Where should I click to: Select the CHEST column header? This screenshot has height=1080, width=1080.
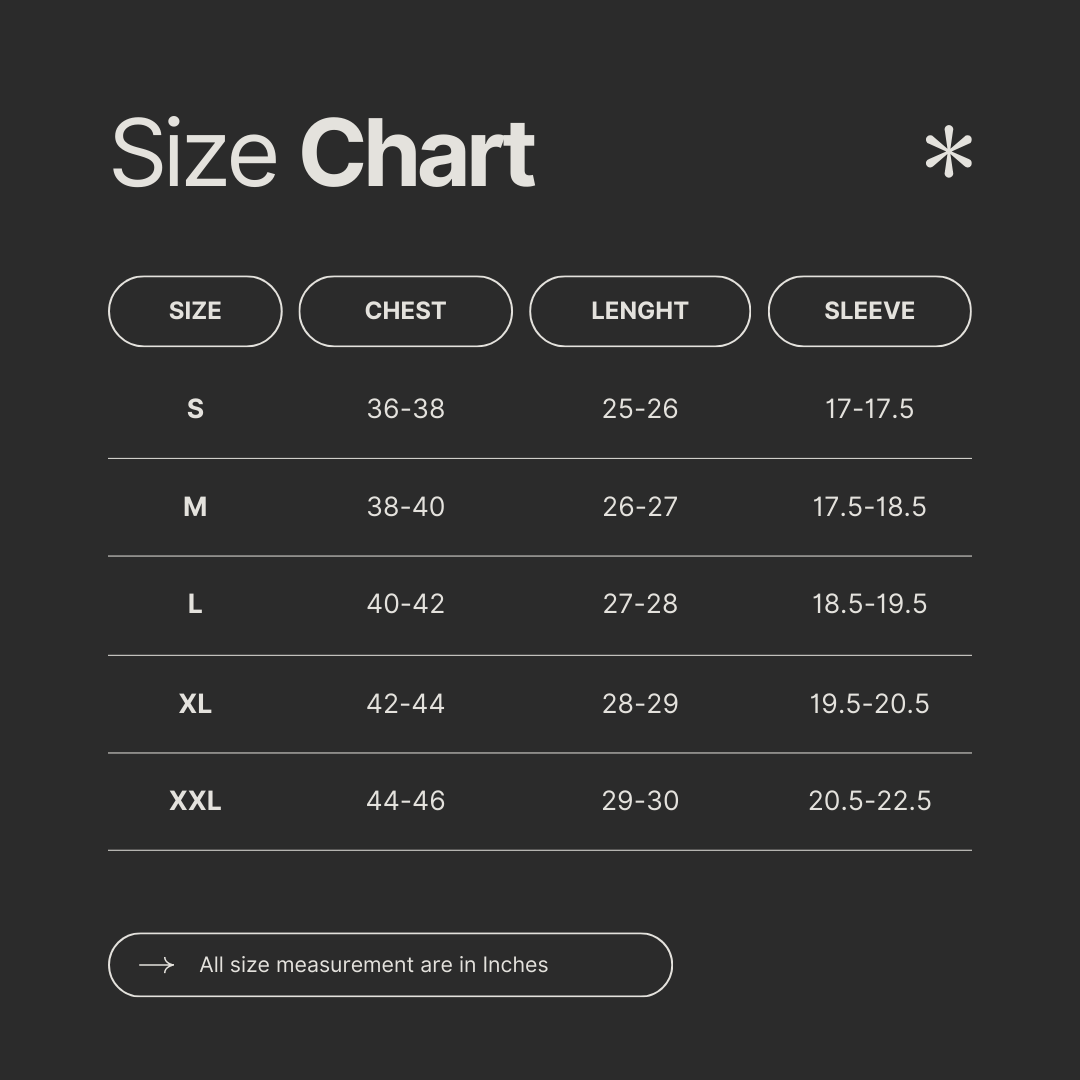pos(405,311)
